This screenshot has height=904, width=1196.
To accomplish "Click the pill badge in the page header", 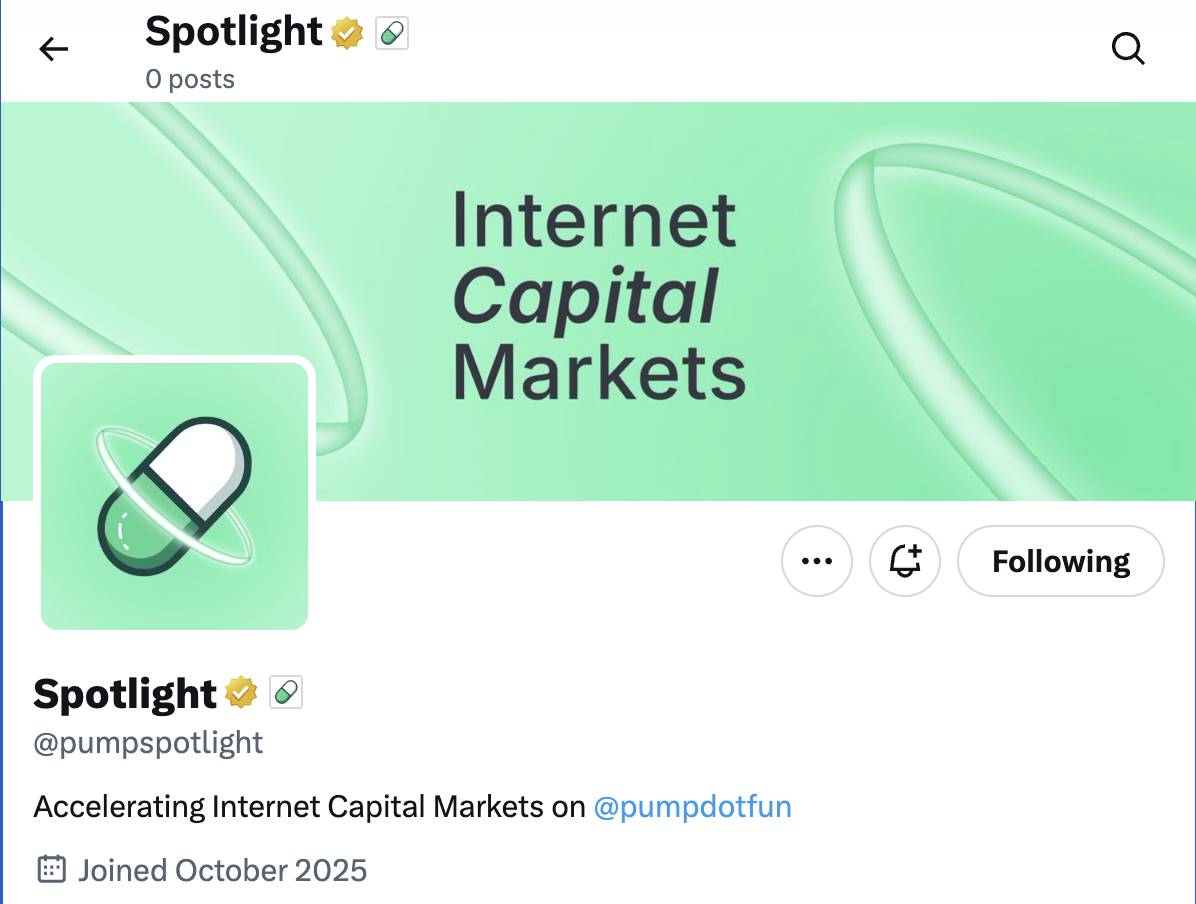I will point(391,32).
